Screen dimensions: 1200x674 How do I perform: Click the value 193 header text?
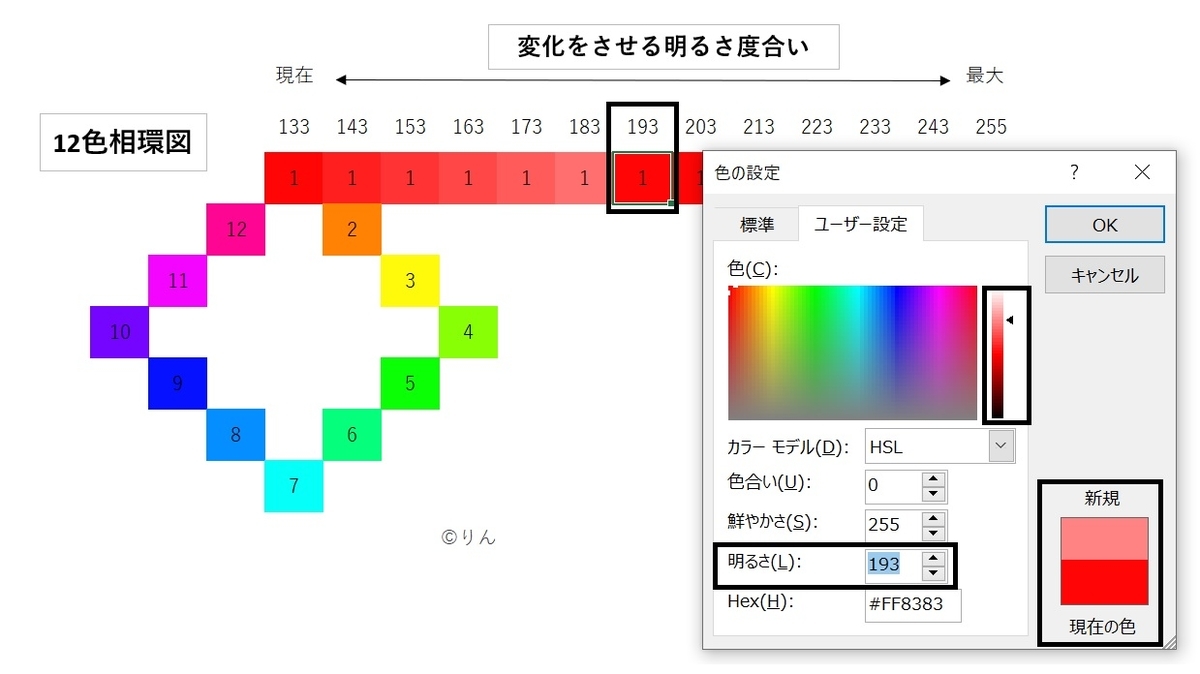pos(642,127)
